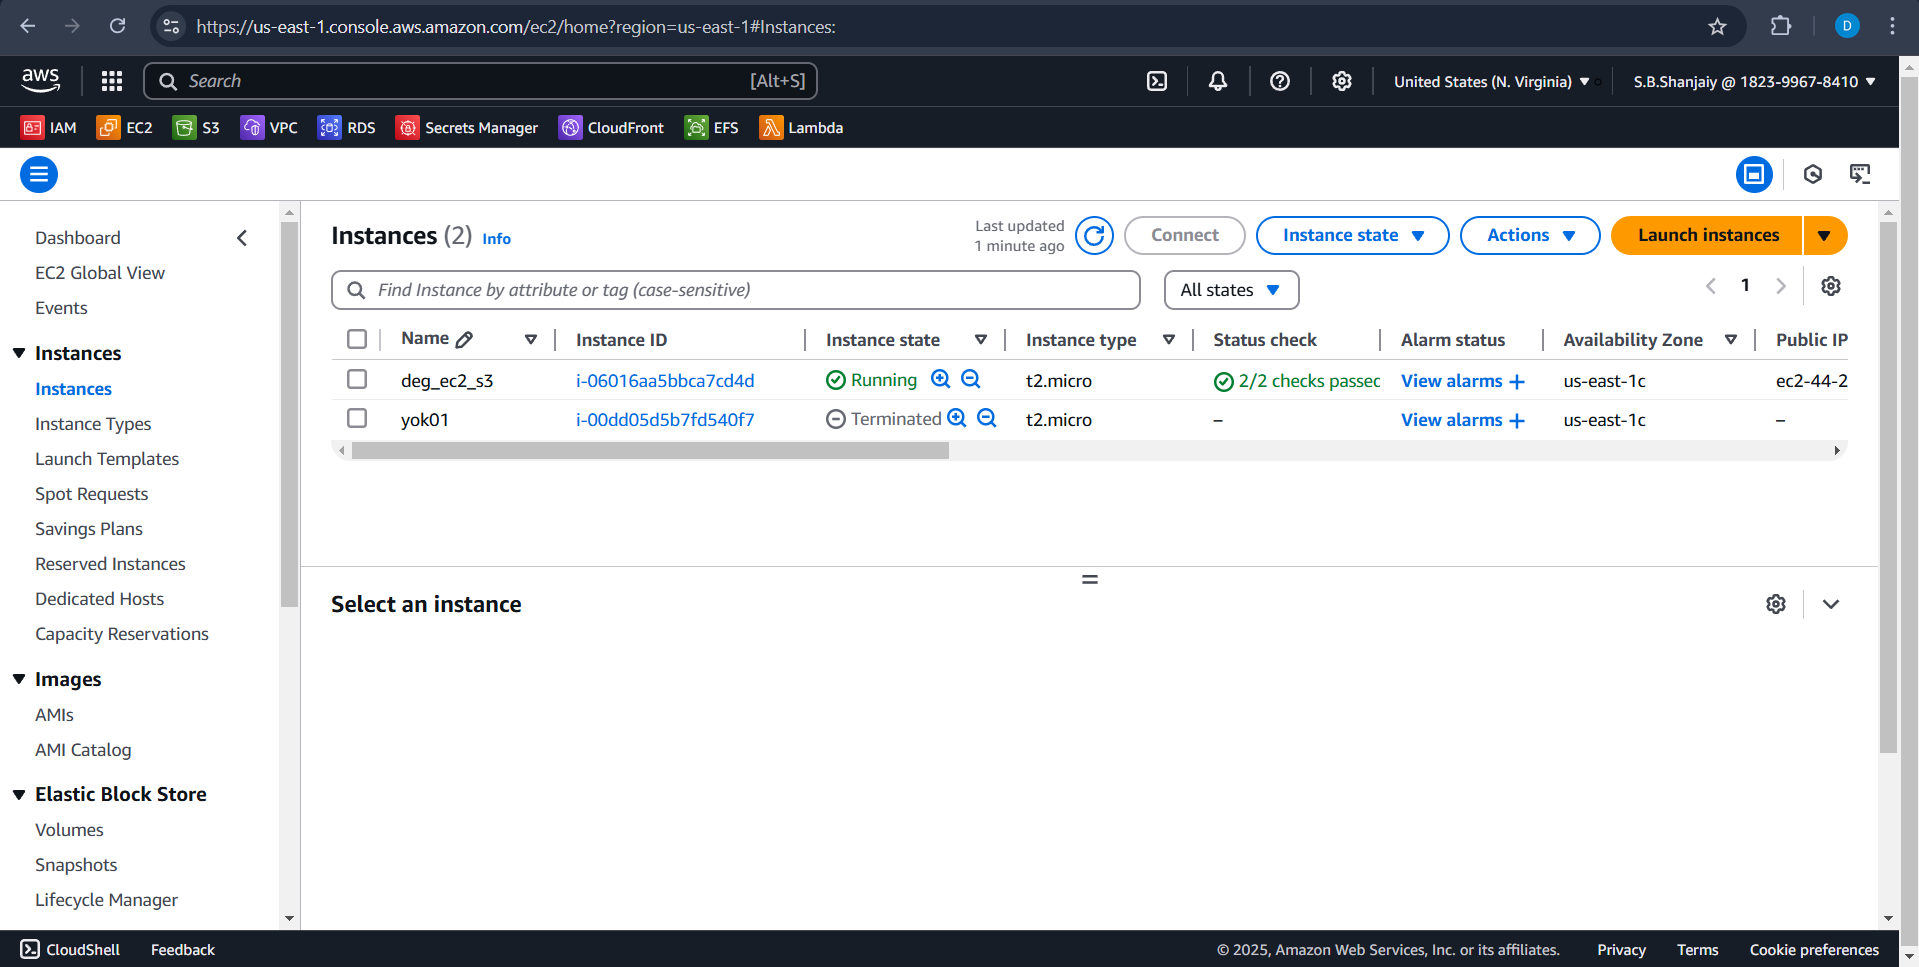Open Instance Types in sidebar

(x=93, y=424)
